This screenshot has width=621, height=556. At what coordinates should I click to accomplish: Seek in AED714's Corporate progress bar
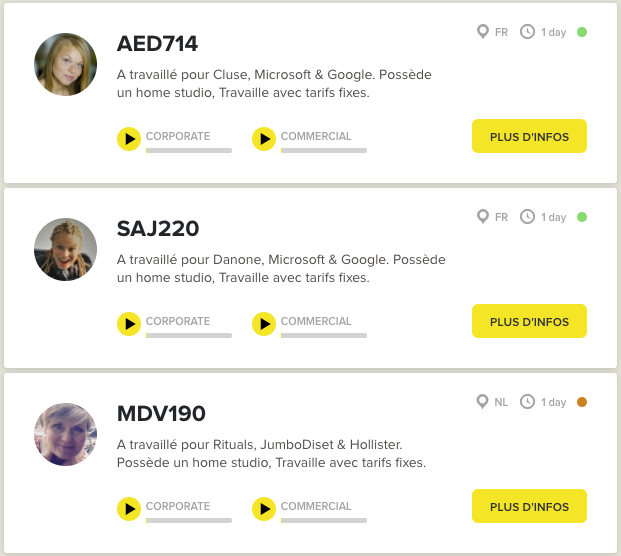(189, 150)
